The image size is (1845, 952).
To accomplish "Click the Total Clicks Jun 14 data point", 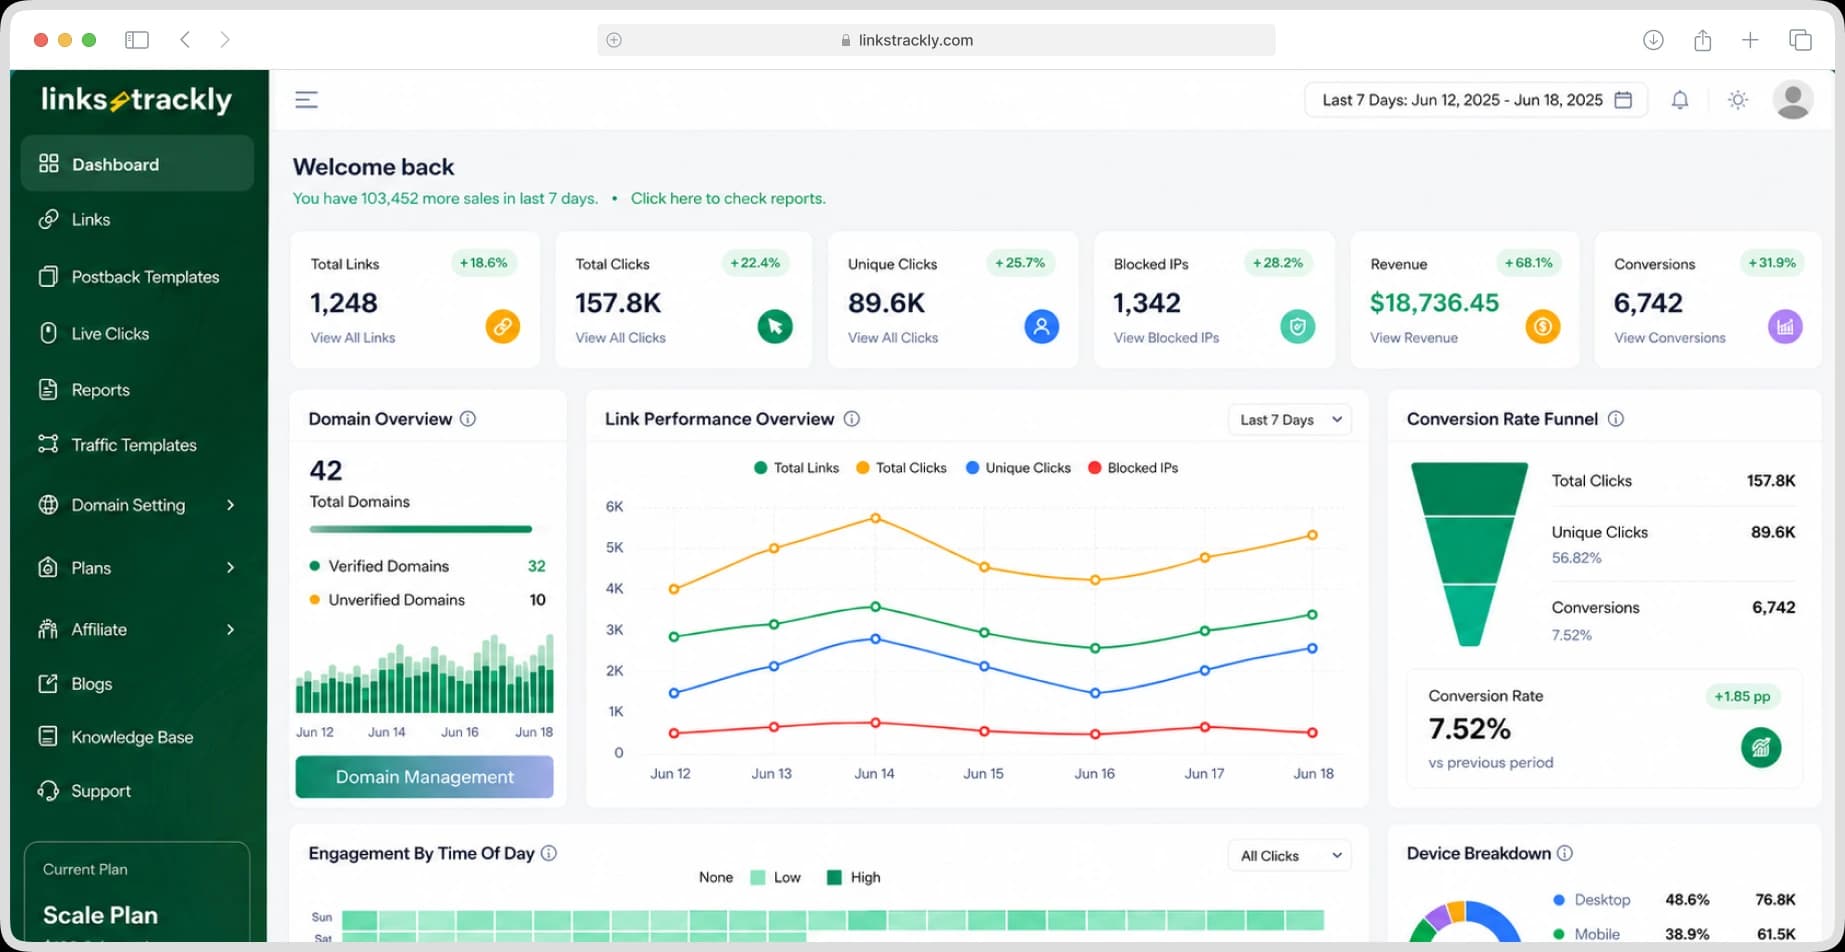I will click(x=875, y=518).
